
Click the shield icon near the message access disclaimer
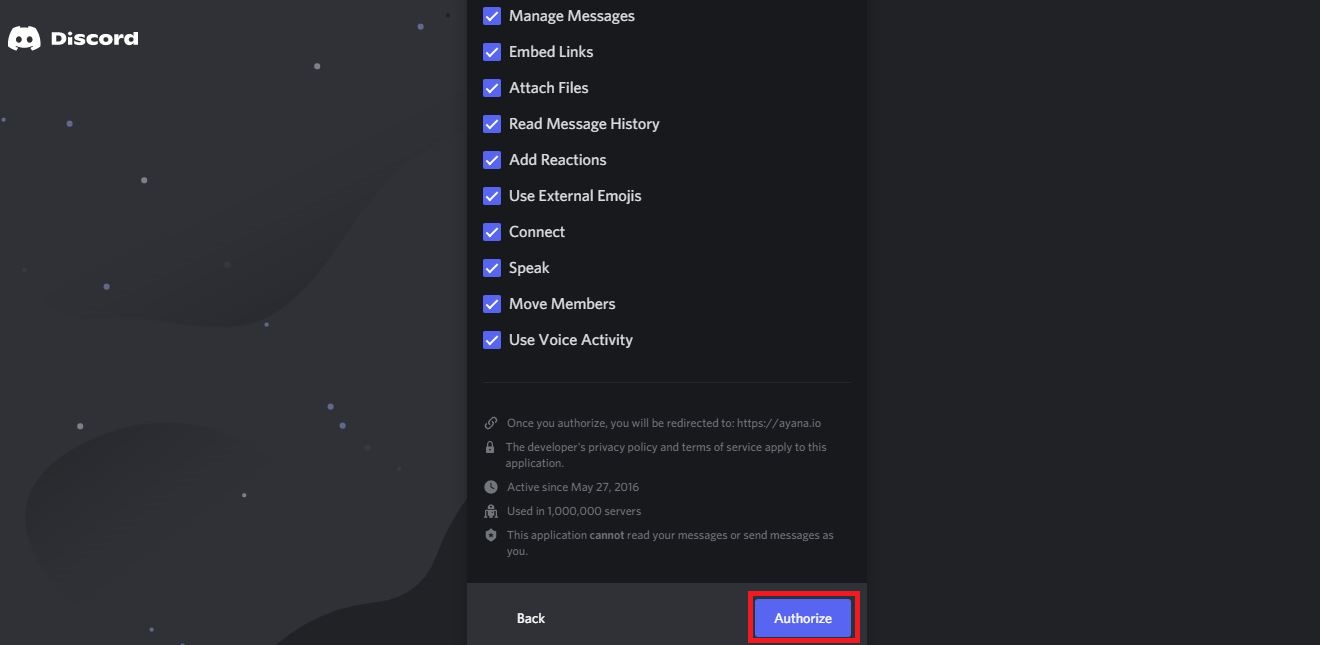click(x=490, y=535)
